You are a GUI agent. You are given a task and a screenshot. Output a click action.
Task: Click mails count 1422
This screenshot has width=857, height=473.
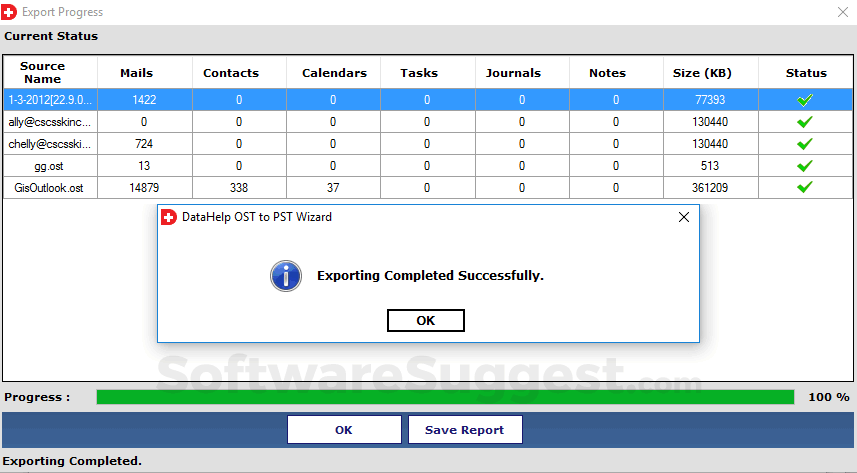coord(144,100)
